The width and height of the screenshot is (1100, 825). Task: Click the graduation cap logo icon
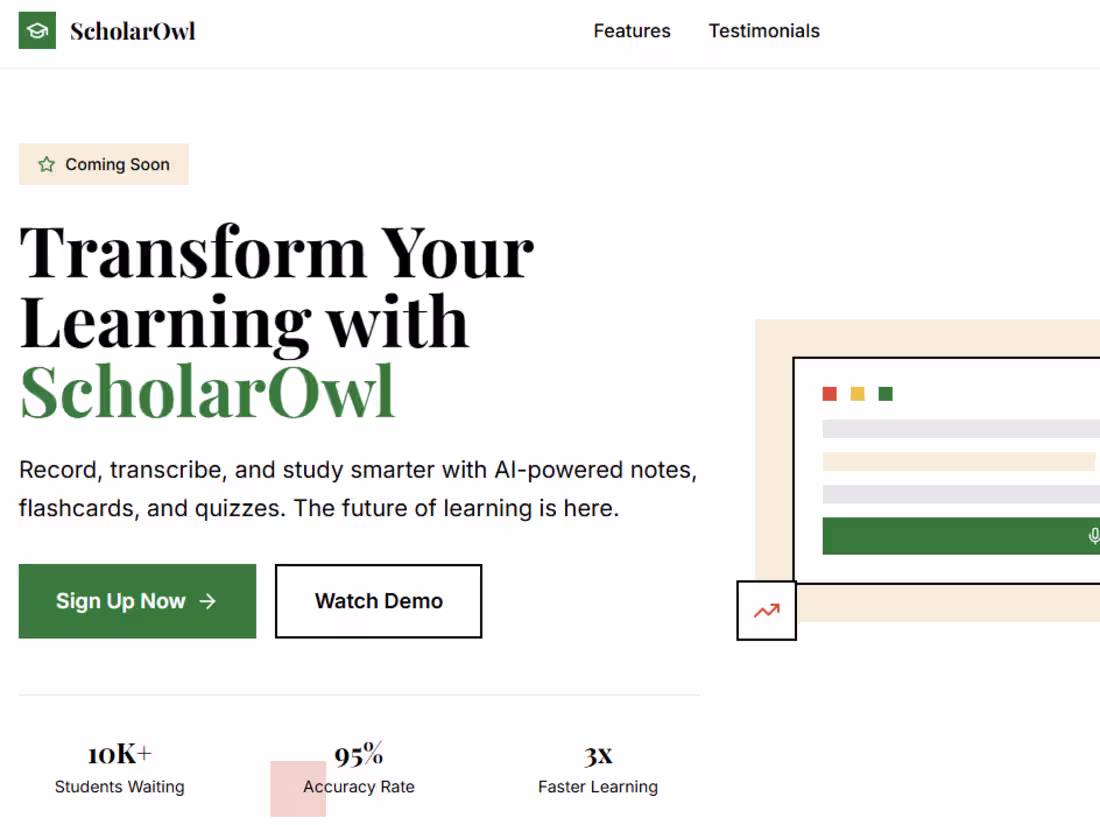point(37,31)
